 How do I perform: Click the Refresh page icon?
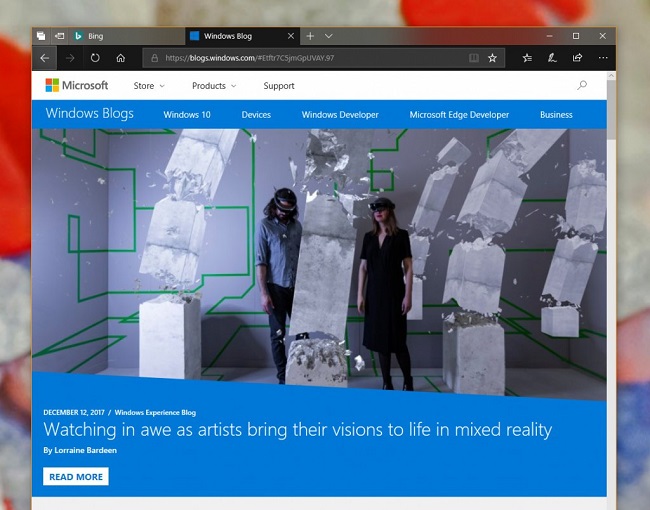click(x=95, y=58)
